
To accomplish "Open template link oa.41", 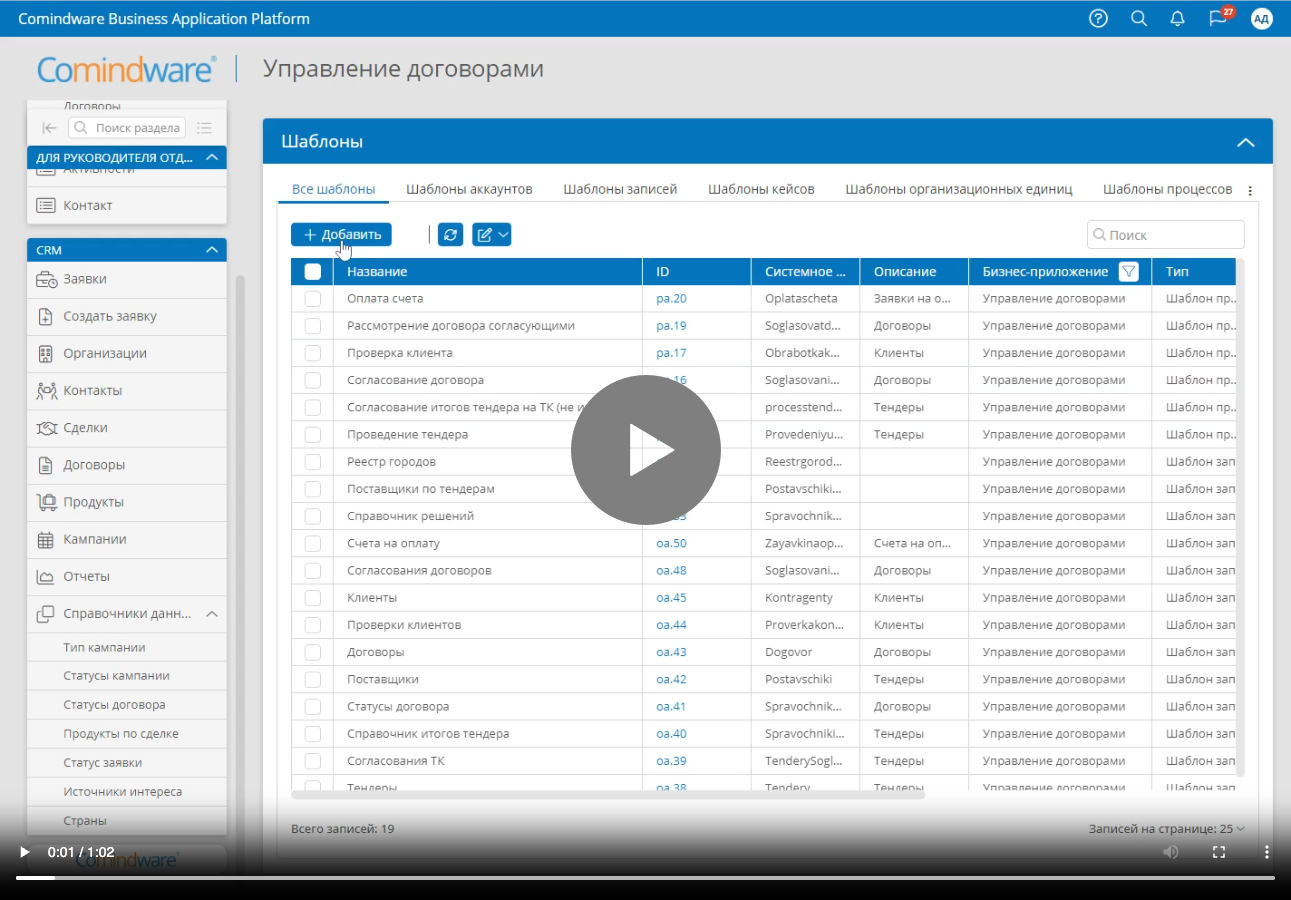I will pyautogui.click(x=671, y=706).
